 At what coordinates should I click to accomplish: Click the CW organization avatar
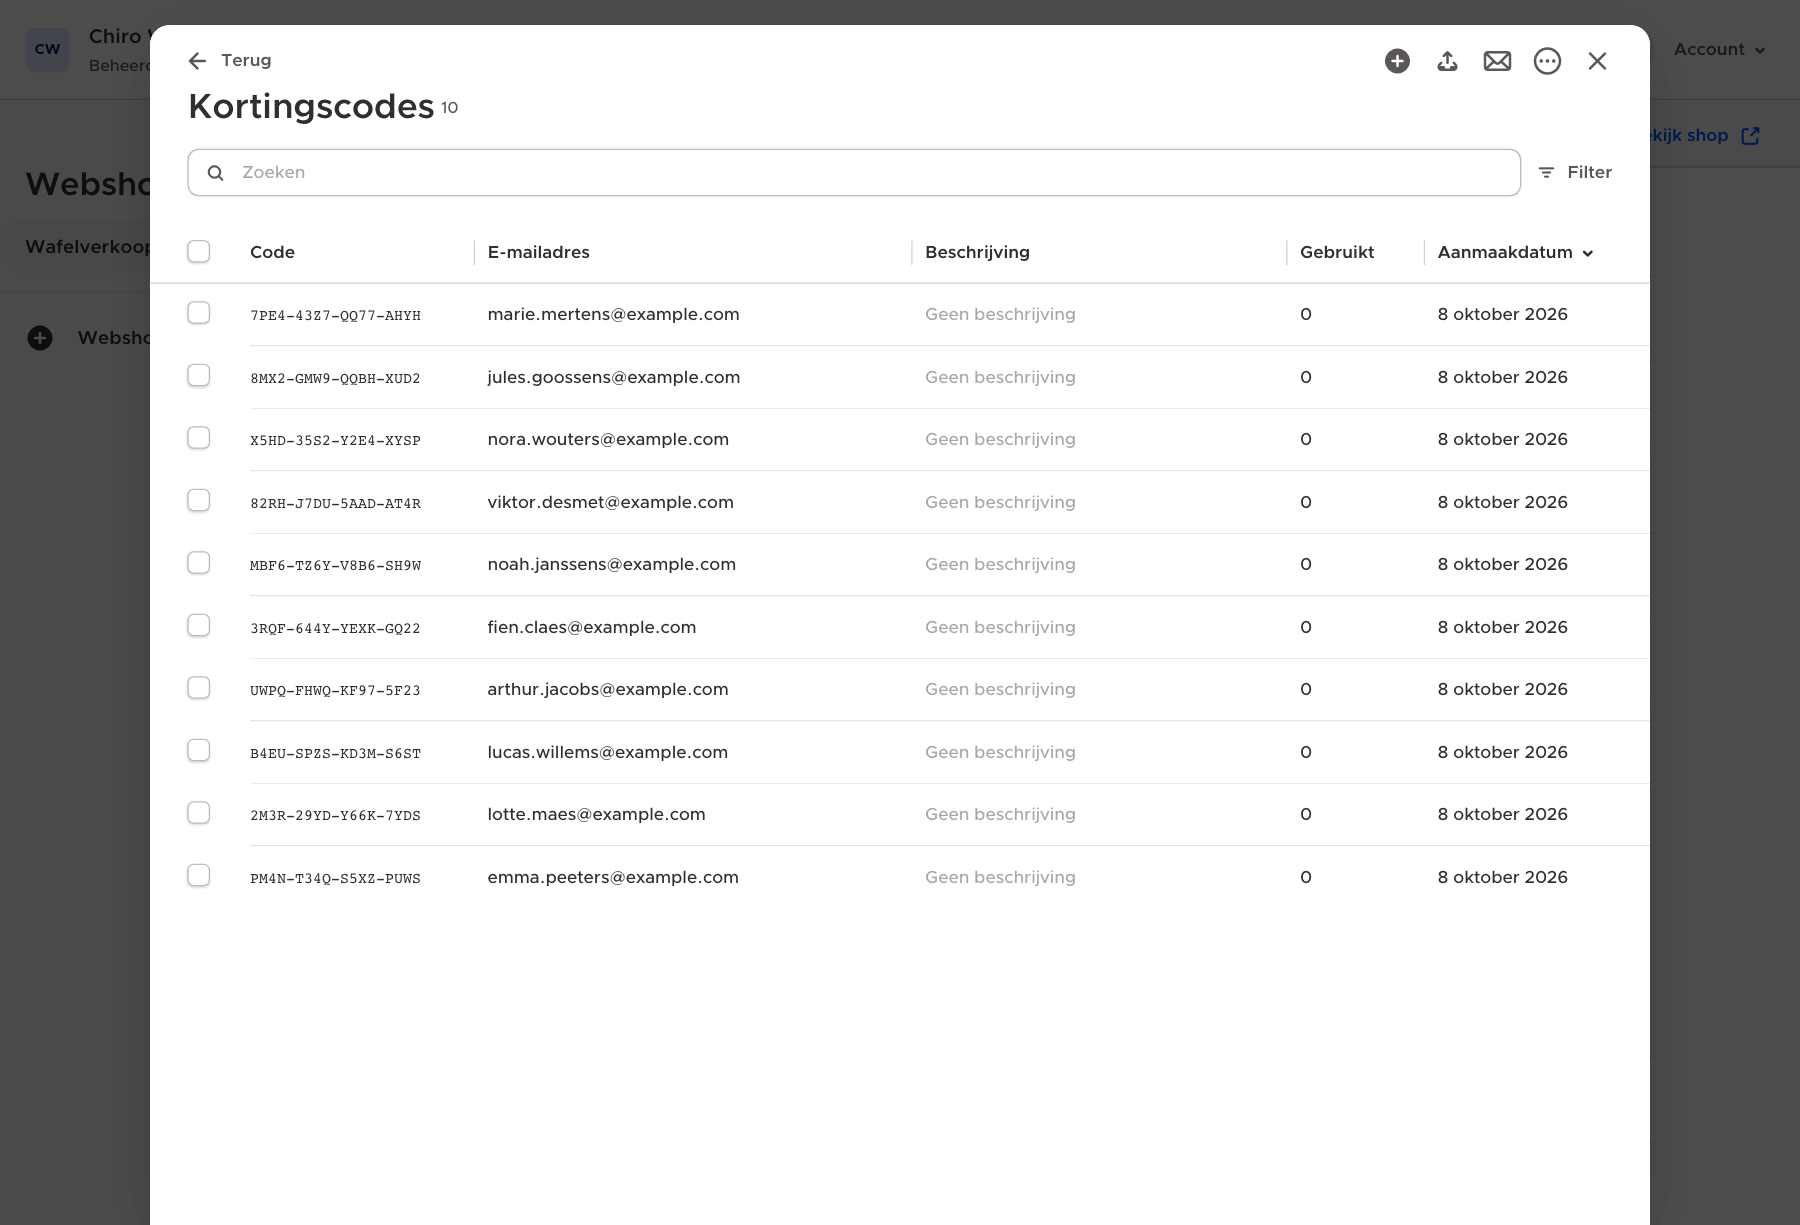click(47, 49)
